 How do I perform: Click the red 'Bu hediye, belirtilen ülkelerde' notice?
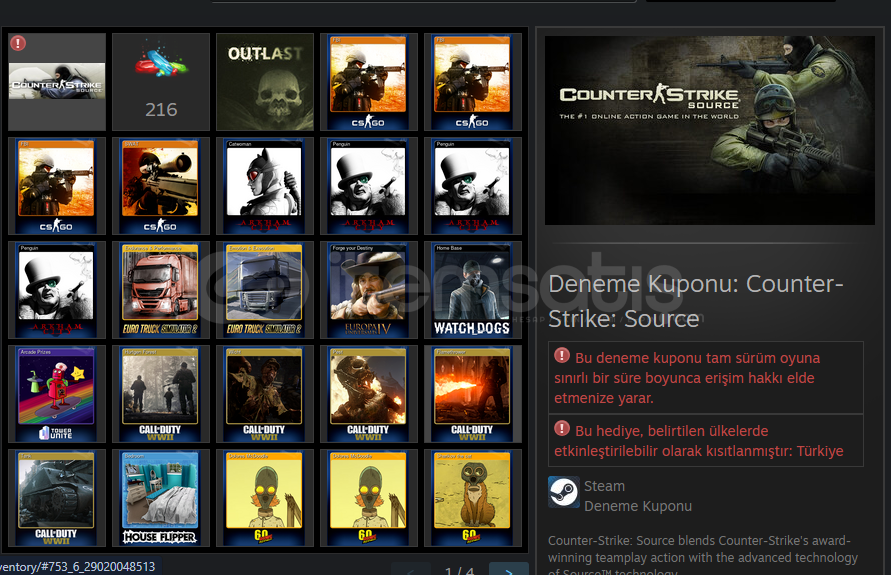(x=706, y=441)
